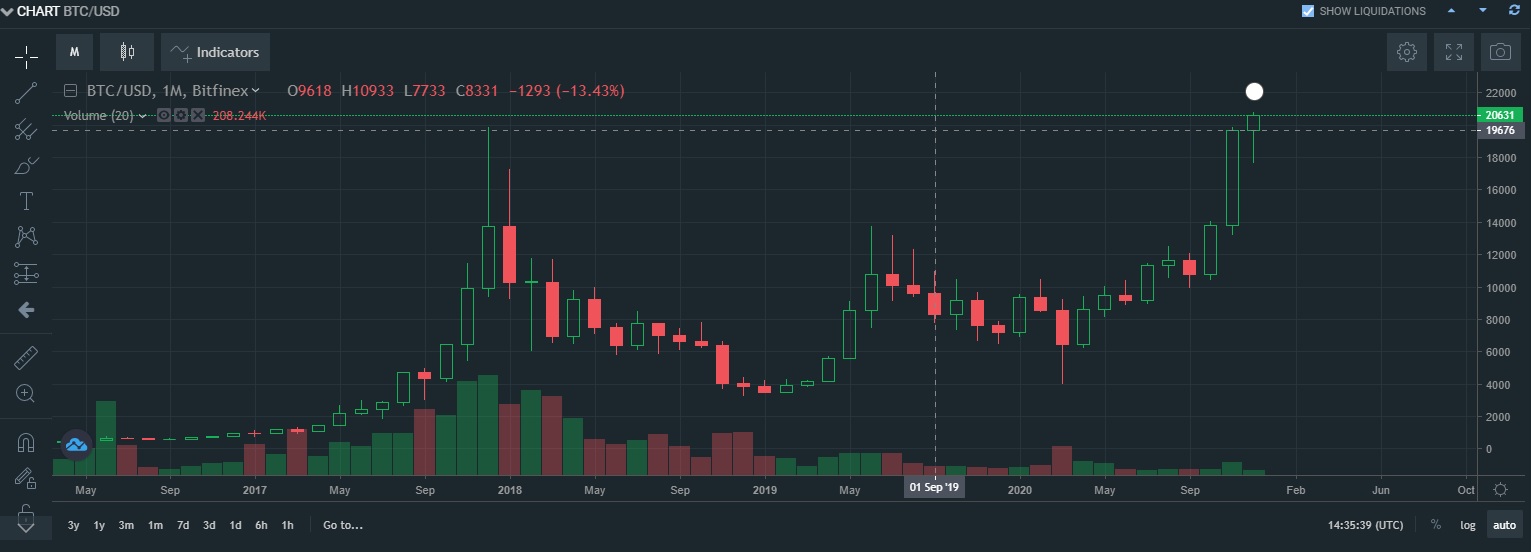The height and width of the screenshot is (552, 1531).
Task: Click the 20631 current price label
Action: pyautogui.click(x=1499, y=115)
